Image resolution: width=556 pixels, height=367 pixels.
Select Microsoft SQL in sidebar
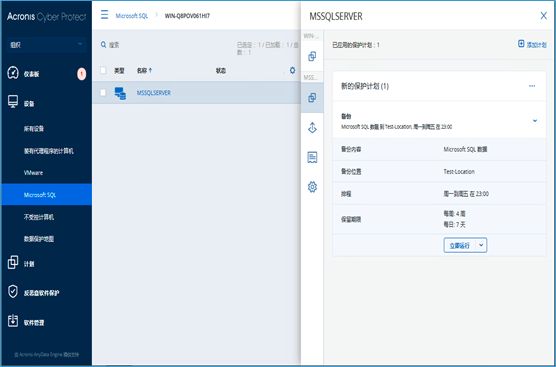[46, 195]
